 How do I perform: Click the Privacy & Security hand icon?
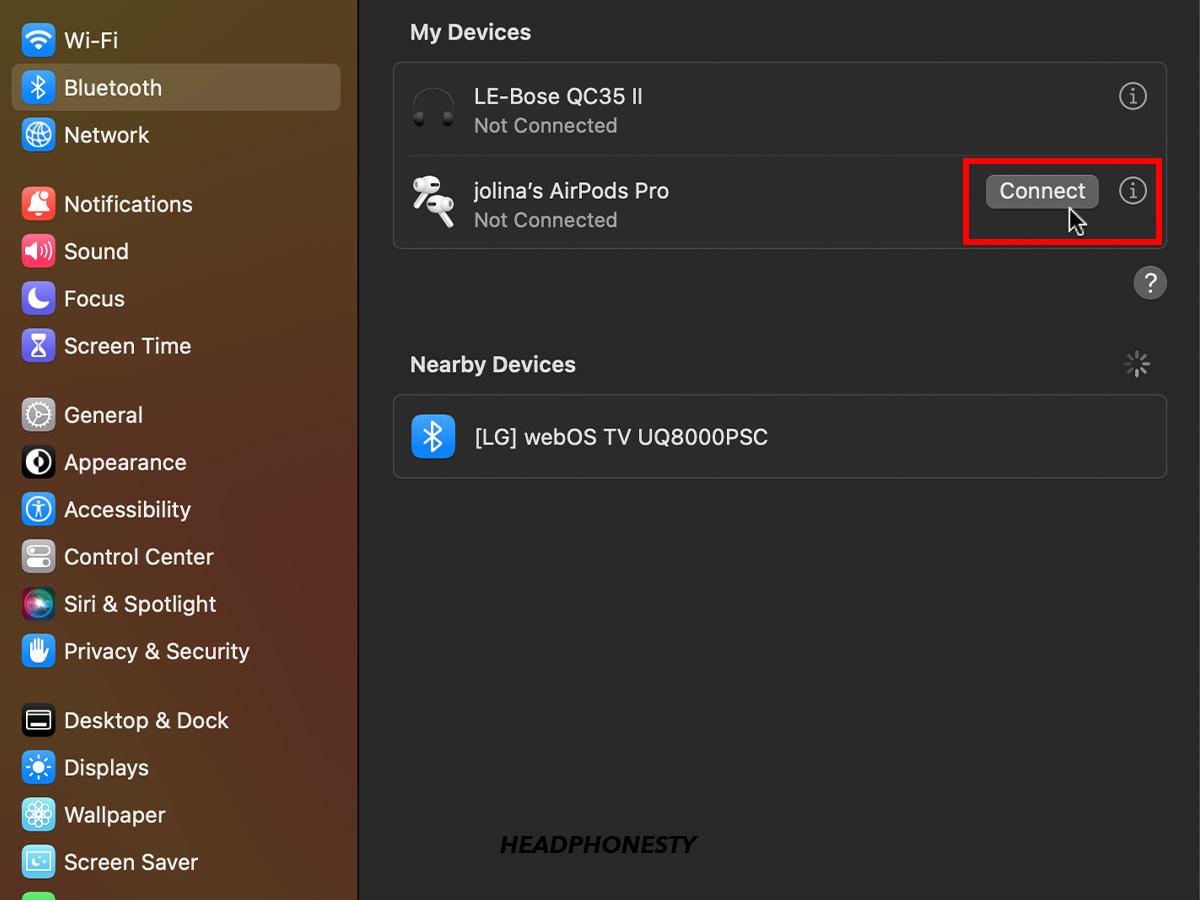coord(39,651)
